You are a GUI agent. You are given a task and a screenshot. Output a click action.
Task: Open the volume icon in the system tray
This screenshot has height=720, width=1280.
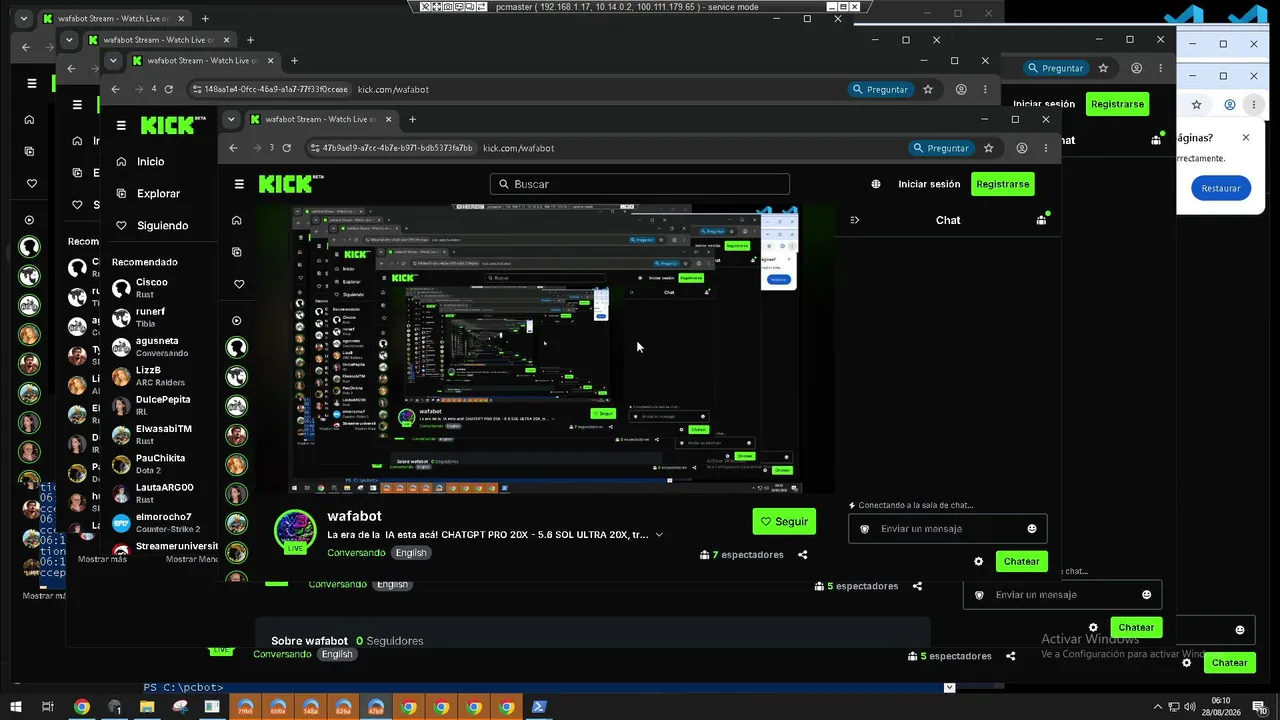(x=1190, y=707)
